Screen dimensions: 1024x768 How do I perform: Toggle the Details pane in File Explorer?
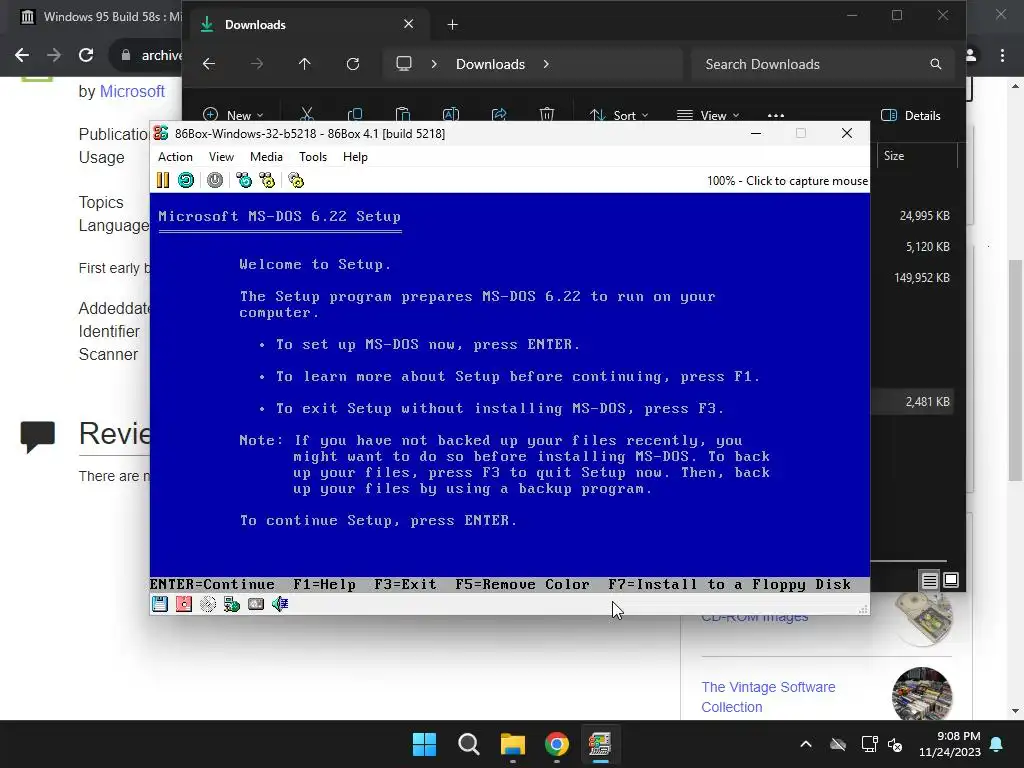click(910, 116)
